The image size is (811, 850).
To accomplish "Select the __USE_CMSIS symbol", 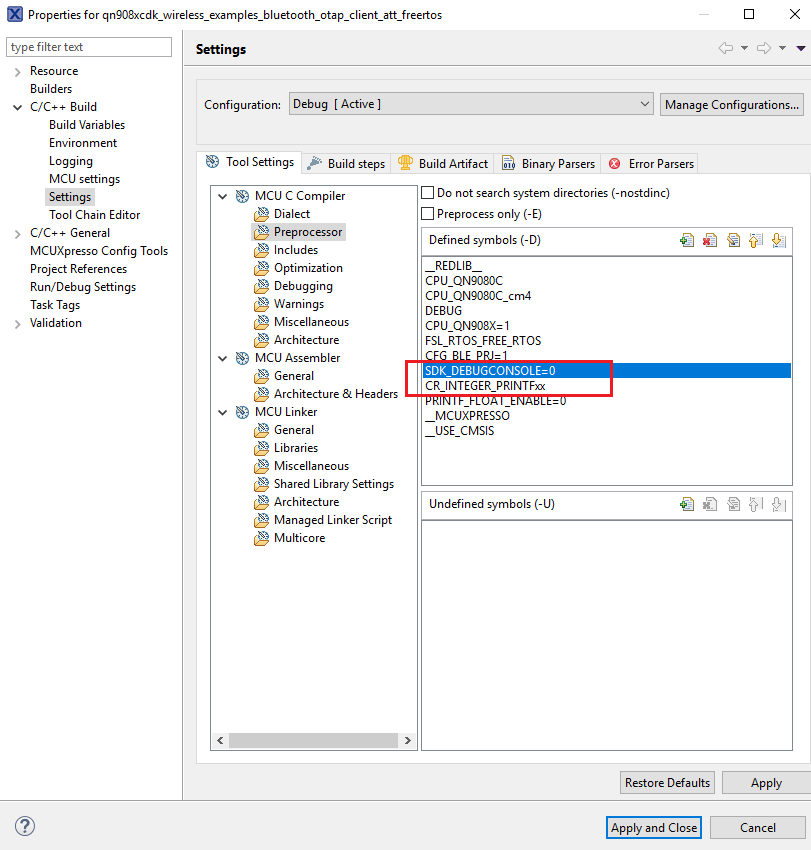I will click(x=459, y=431).
